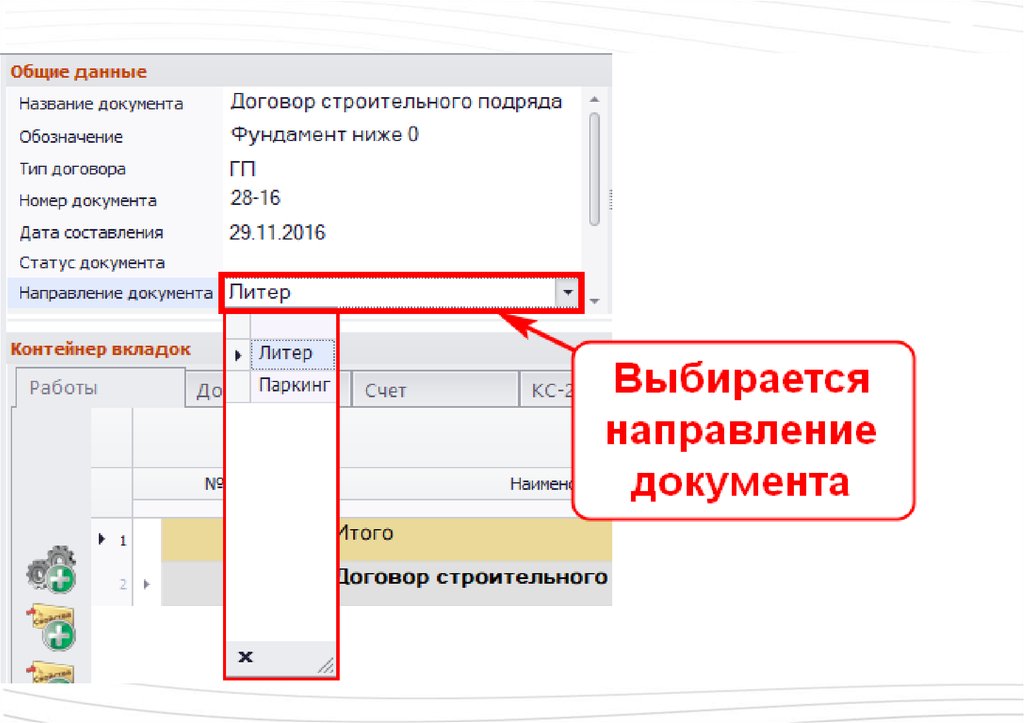Click the date 29.11.2016
1024x723 pixels.
pyautogui.click(x=277, y=233)
